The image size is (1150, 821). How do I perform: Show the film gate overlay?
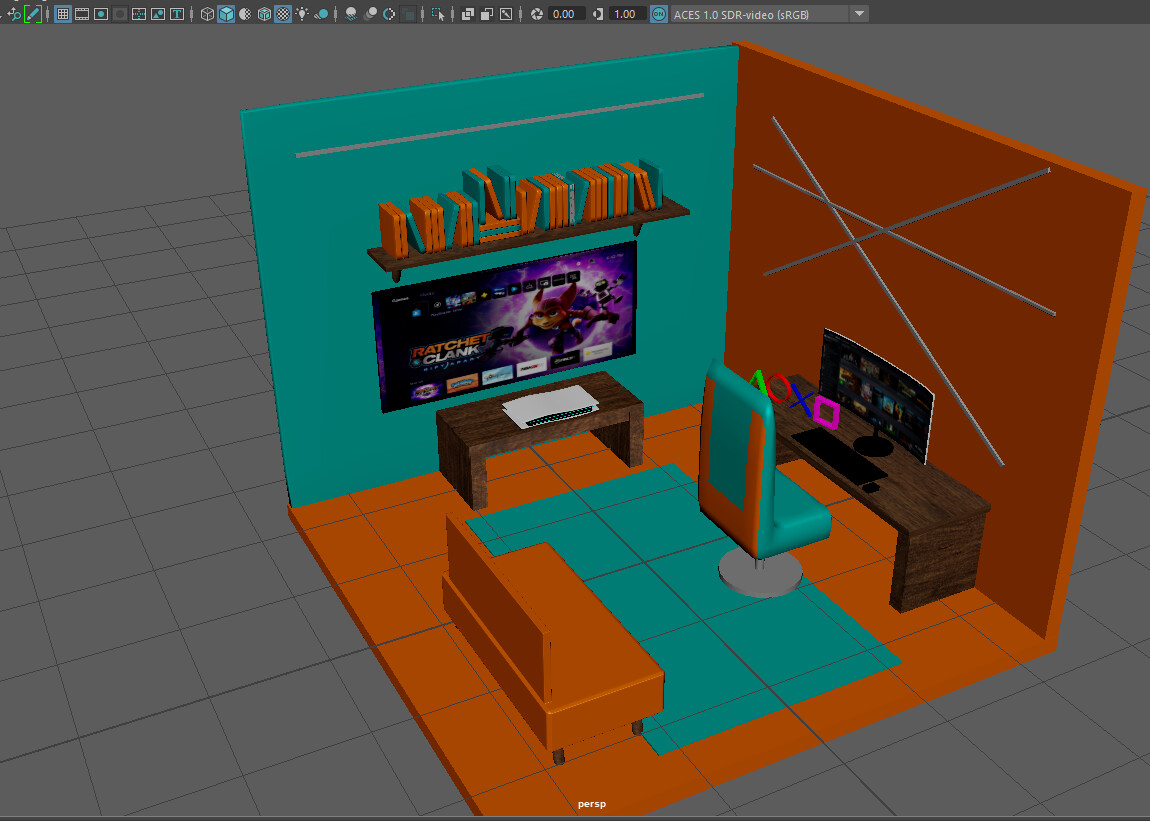pos(82,14)
